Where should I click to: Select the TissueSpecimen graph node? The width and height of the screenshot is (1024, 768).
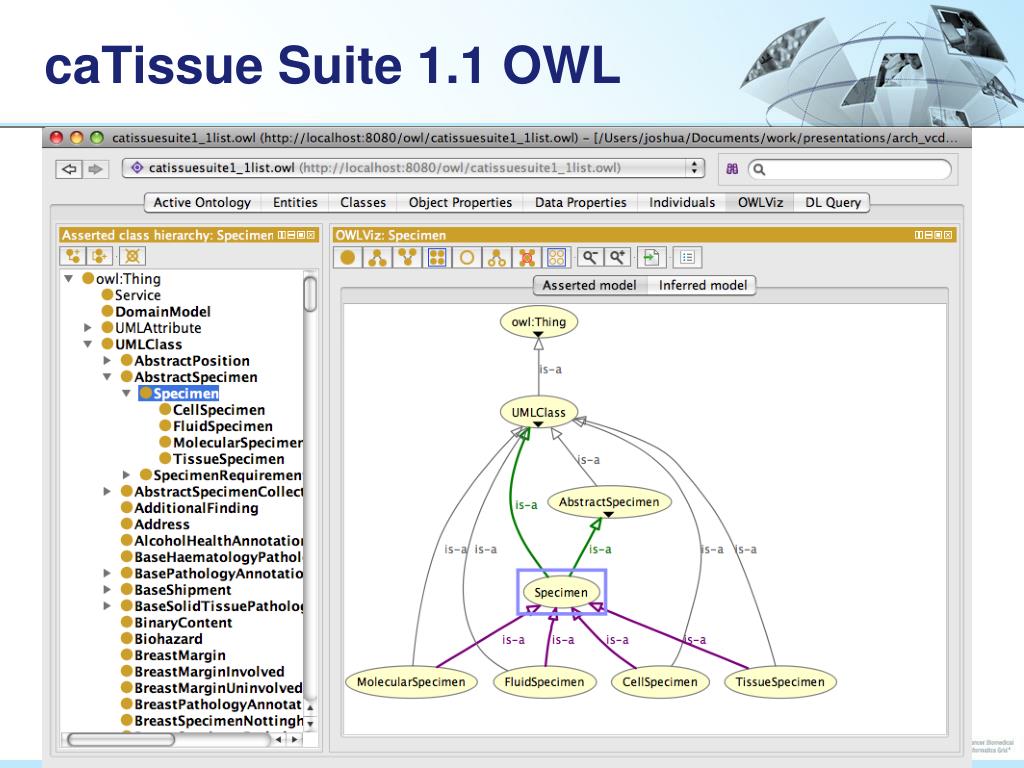(780, 682)
